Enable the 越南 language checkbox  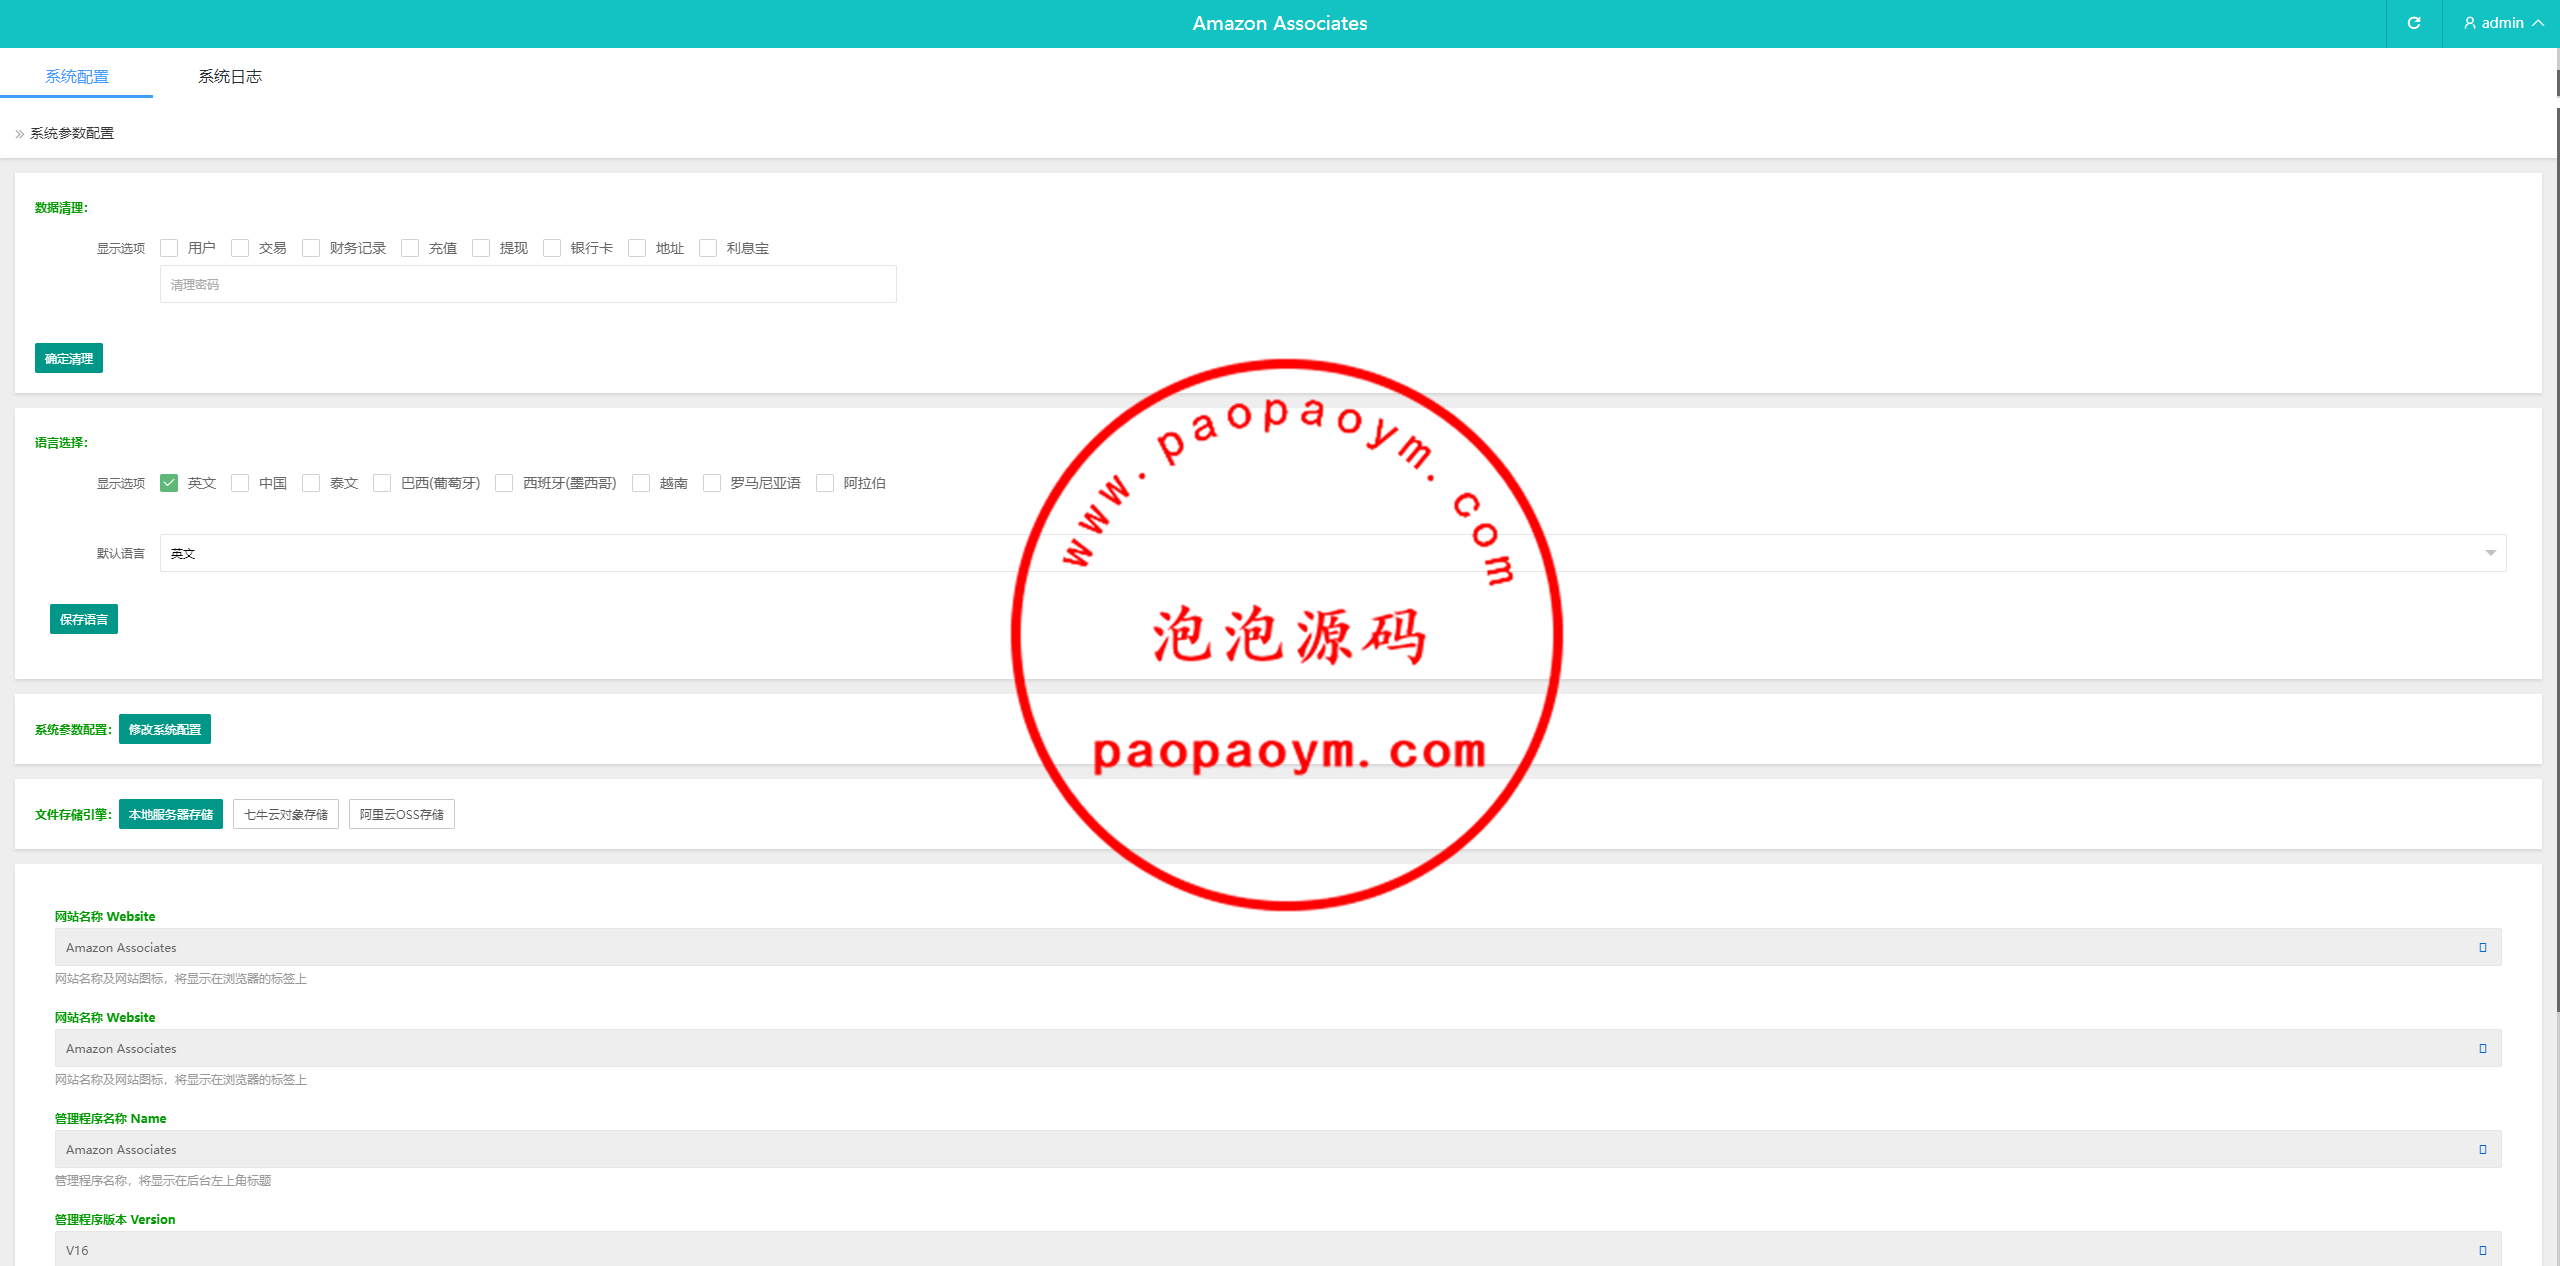point(641,483)
